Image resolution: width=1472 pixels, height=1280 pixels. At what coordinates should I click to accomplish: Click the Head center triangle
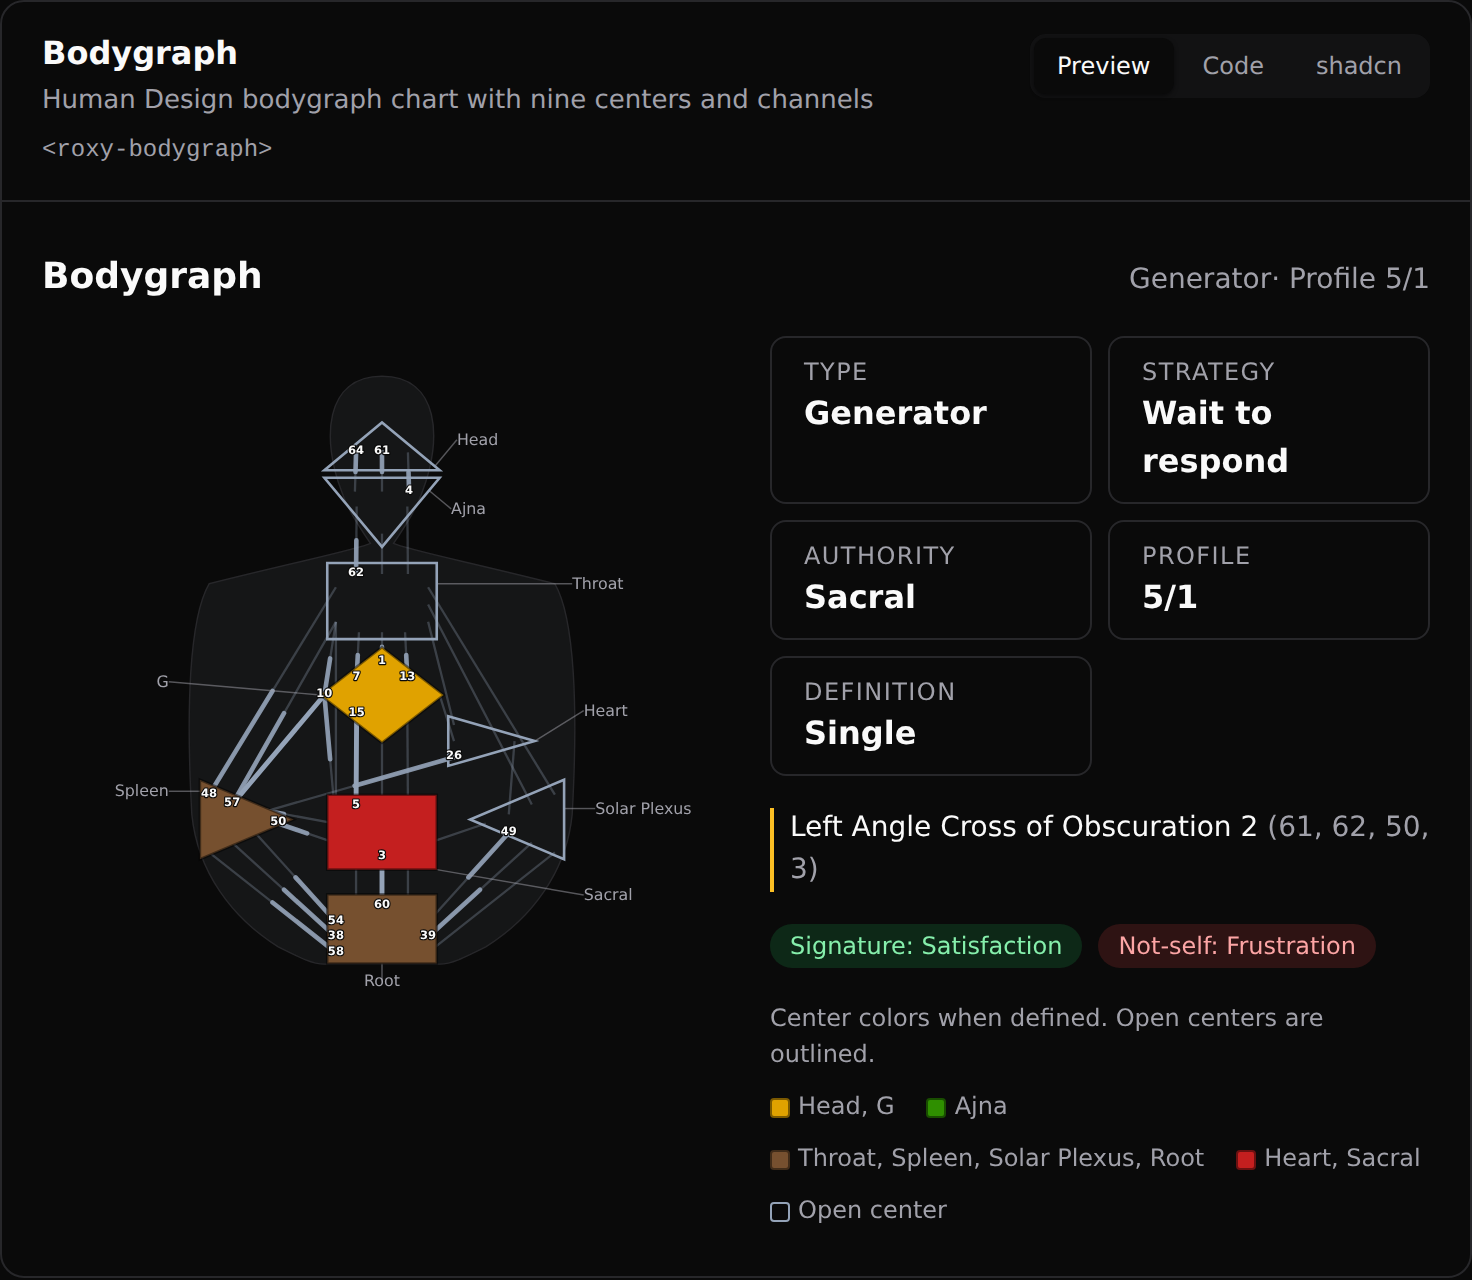(x=382, y=452)
